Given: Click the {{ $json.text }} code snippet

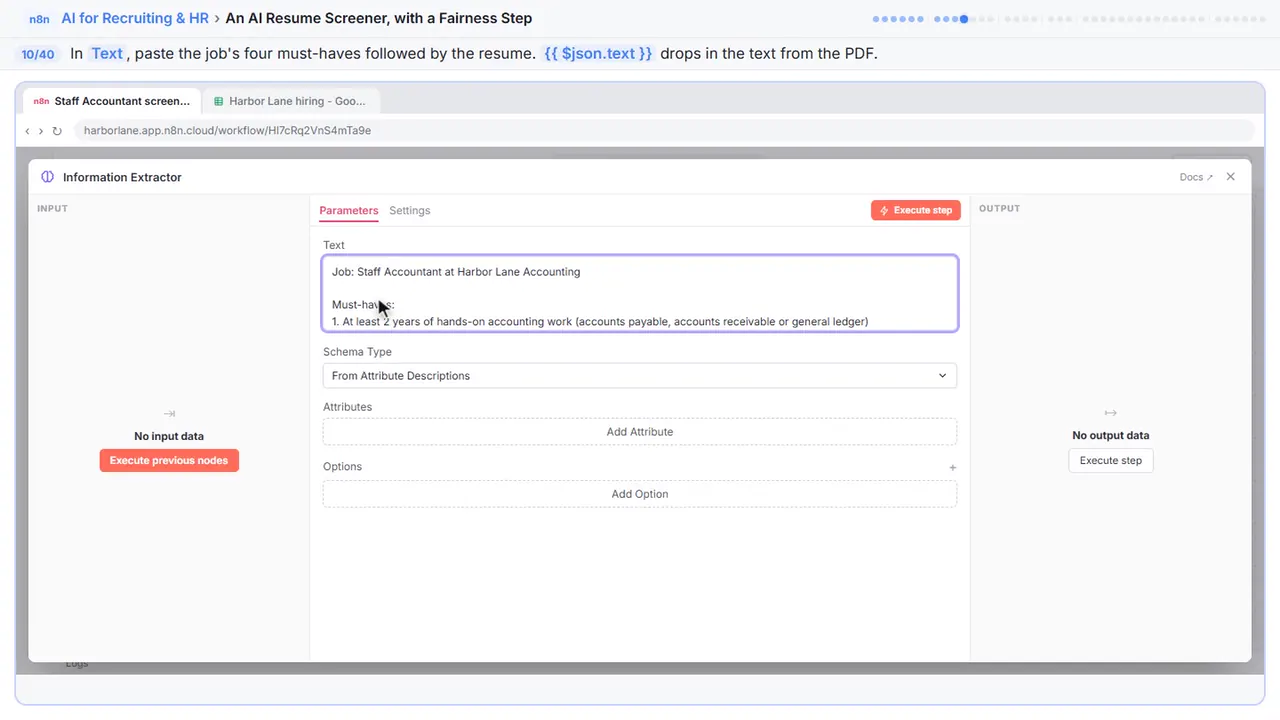Looking at the screenshot, I should pyautogui.click(x=599, y=54).
